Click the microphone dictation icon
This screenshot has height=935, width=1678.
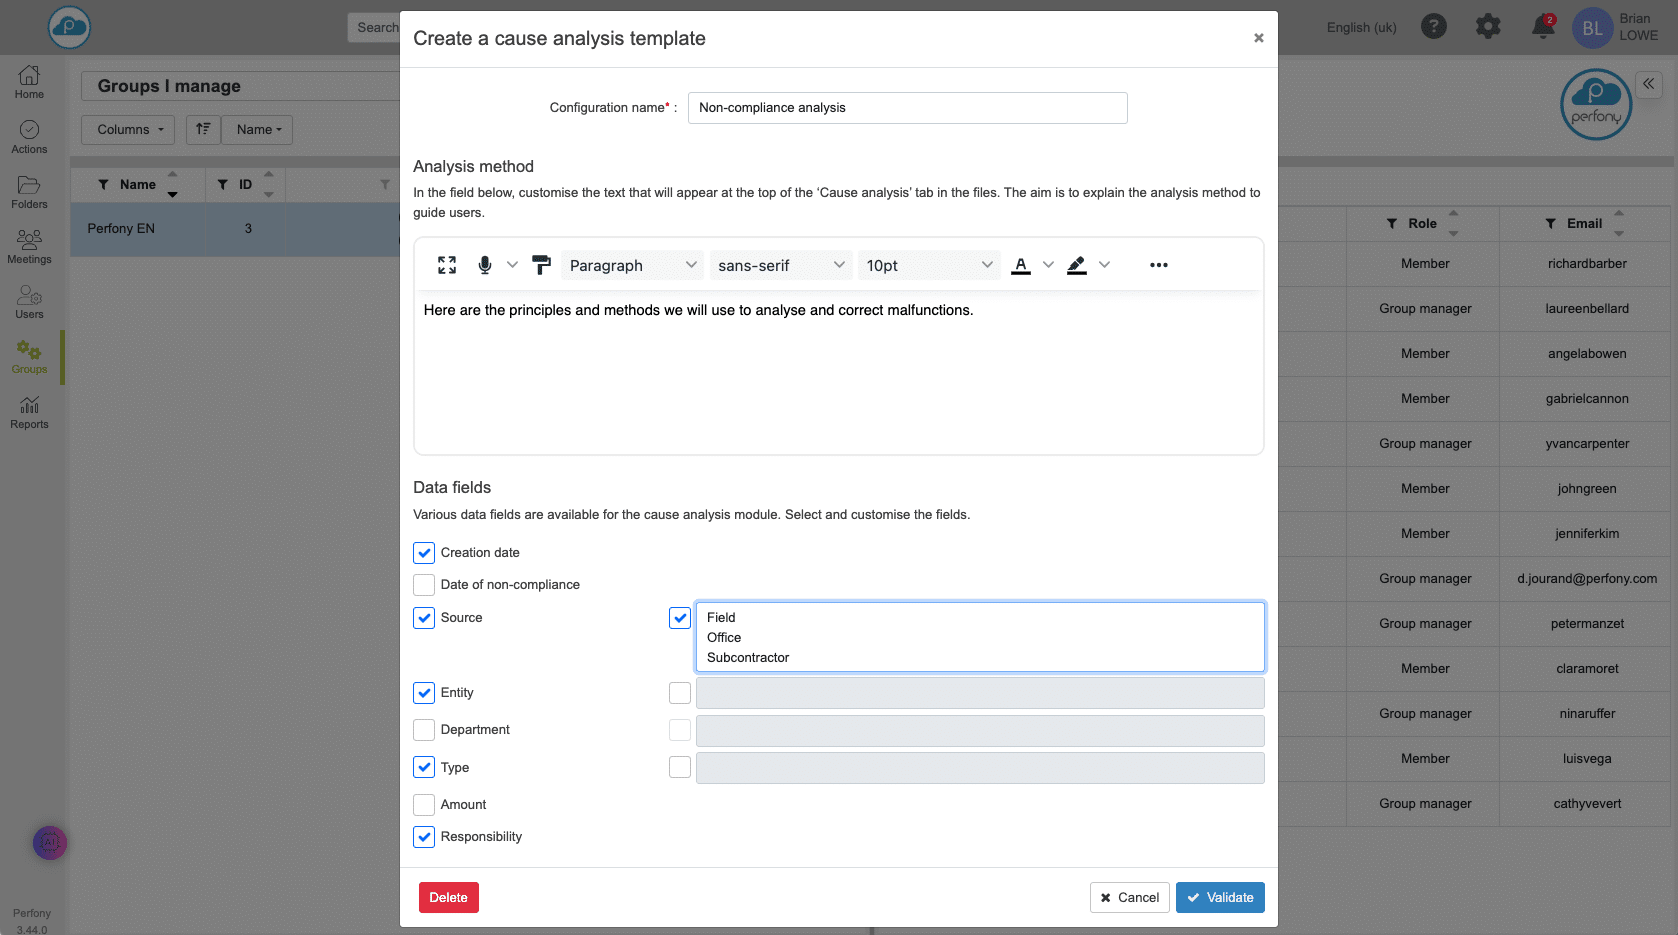[x=485, y=265]
